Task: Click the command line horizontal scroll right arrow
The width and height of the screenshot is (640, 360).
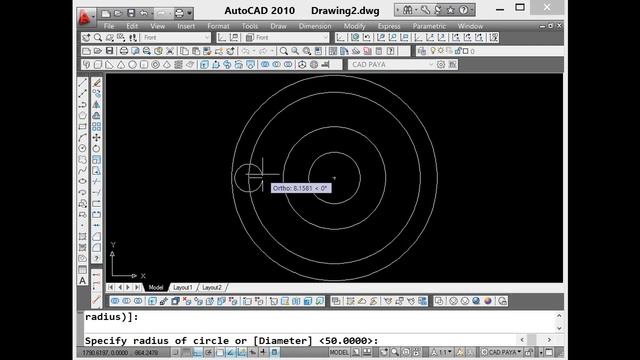Action: (549, 340)
